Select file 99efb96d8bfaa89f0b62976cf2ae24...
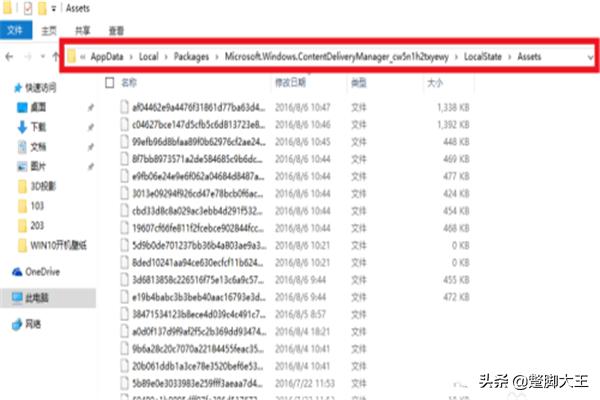The height and width of the screenshot is (400, 600). (199, 142)
